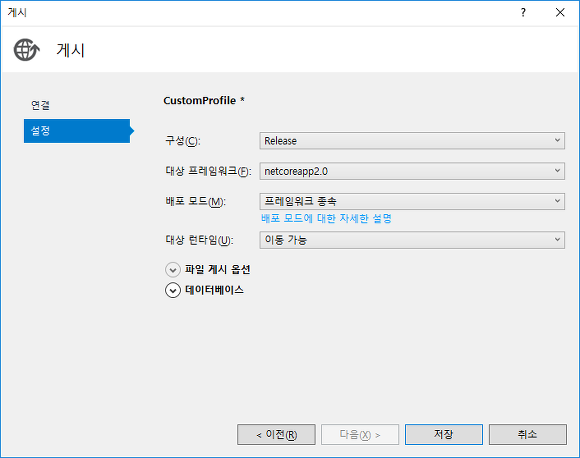580x458 pixels.
Task: Click the 대상 프레임워크(F): label
Action: (x=208, y=171)
